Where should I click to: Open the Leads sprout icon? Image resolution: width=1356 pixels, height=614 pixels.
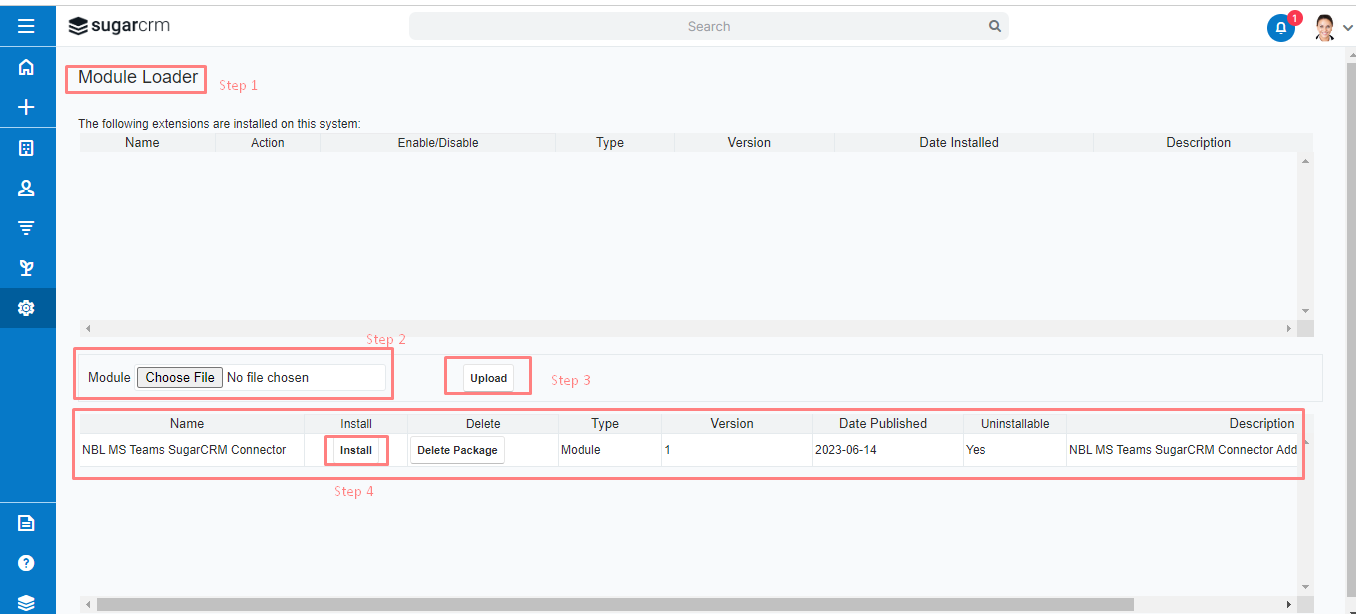pyautogui.click(x=27, y=268)
